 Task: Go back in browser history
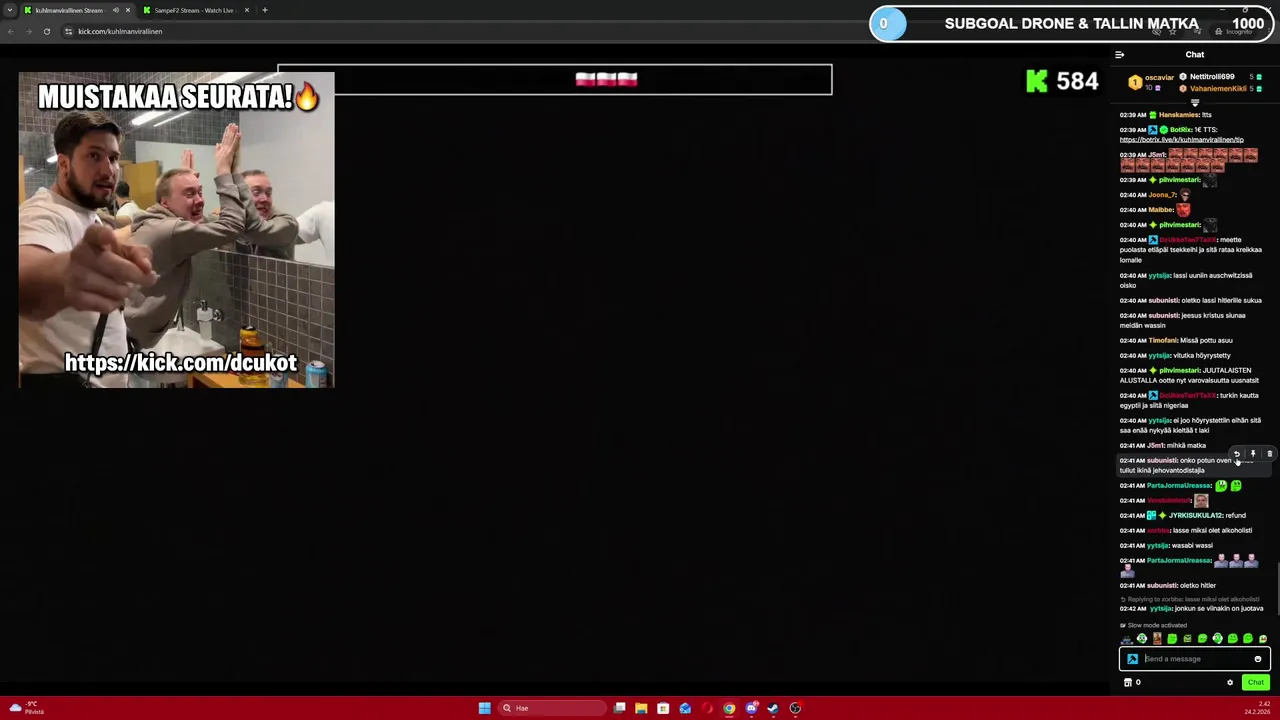[10, 31]
